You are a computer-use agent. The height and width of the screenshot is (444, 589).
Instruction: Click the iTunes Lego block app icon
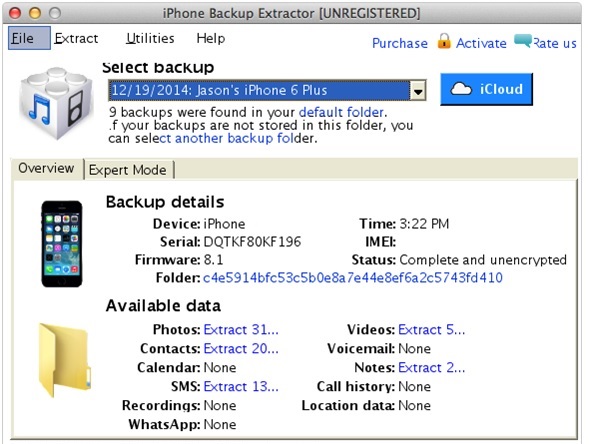click(x=56, y=103)
